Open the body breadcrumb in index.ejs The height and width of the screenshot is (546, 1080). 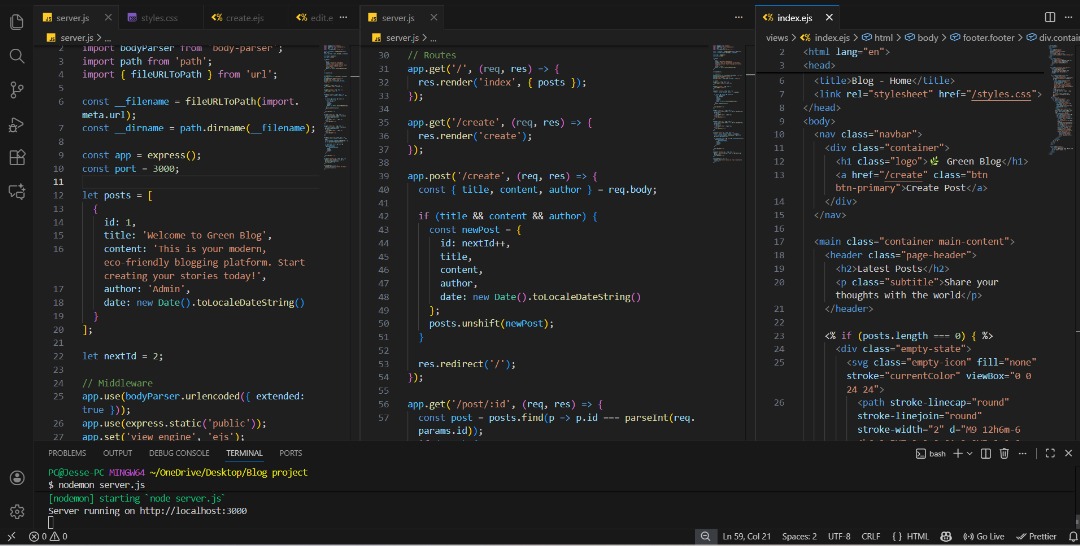coord(922,38)
